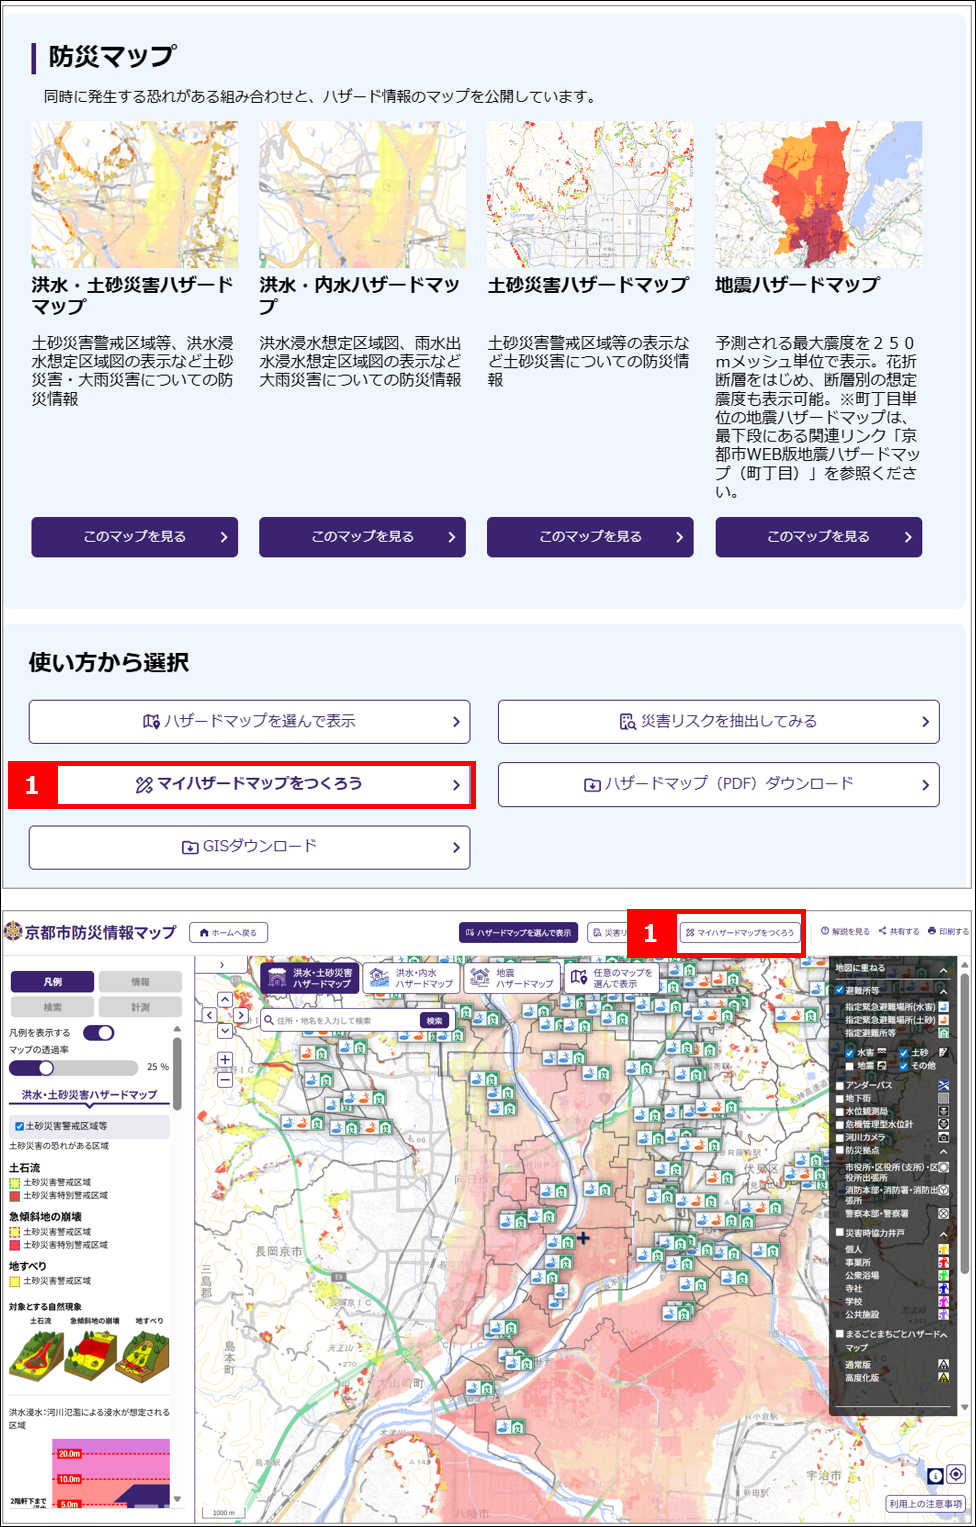976x1527 pixels.
Task: Click 利用上の注意事項 button
Action: [925, 1504]
